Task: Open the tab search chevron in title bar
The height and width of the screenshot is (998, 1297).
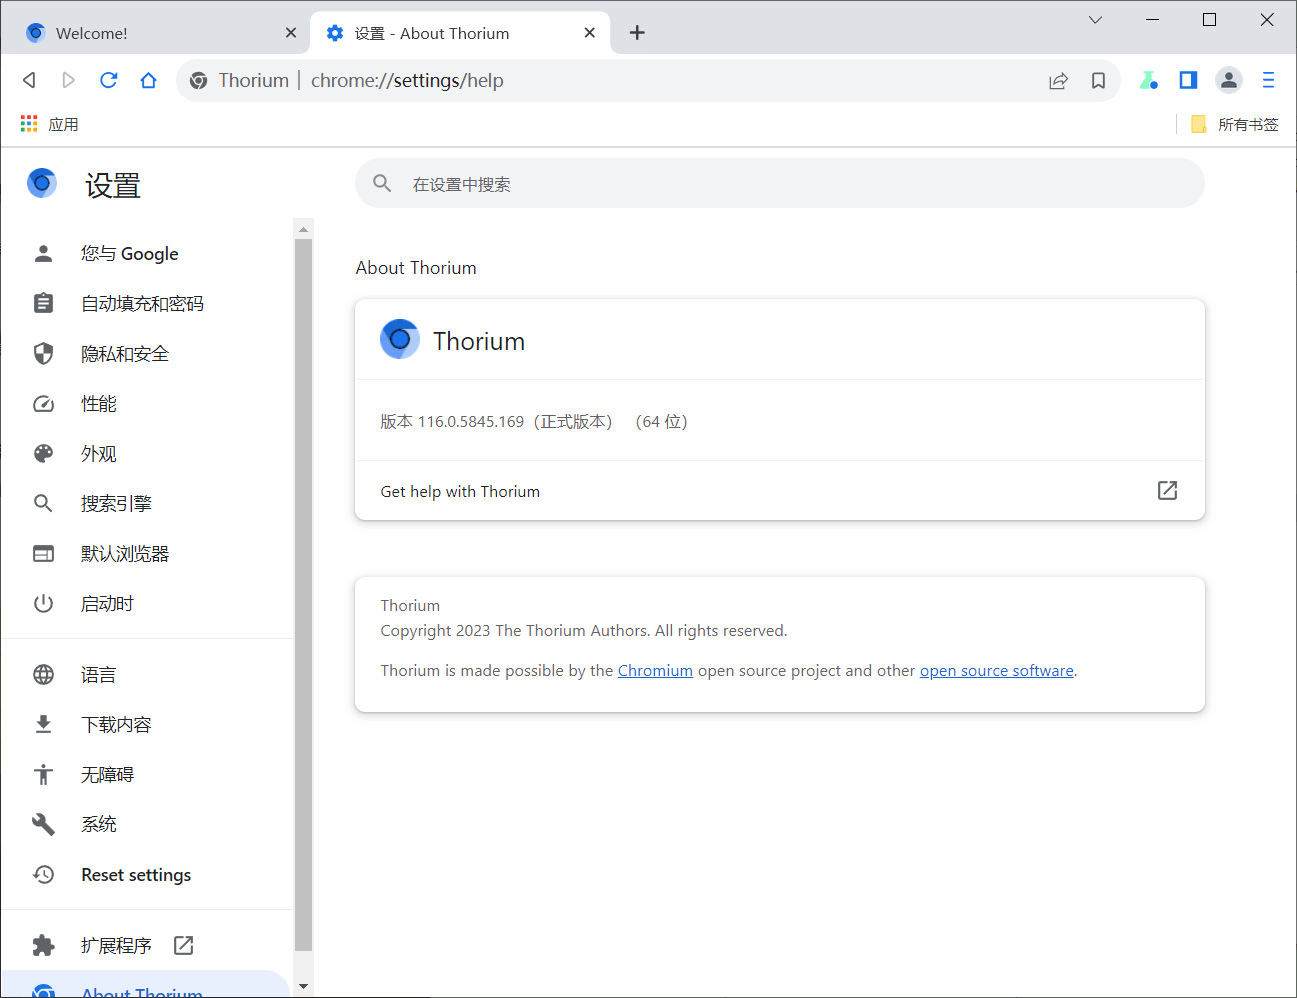Action: pyautogui.click(x=1095, y=20)
